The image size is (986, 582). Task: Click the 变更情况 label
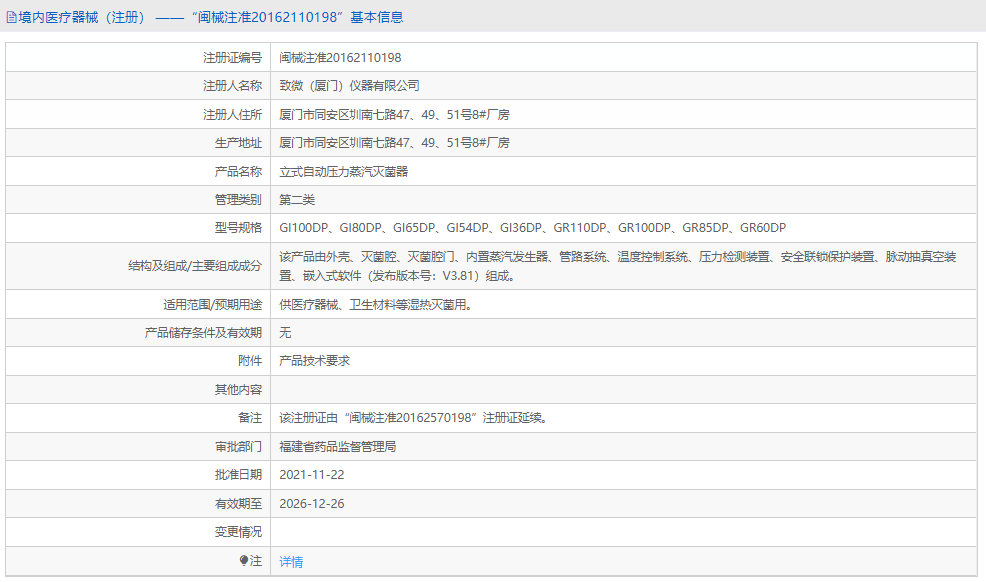238,532
